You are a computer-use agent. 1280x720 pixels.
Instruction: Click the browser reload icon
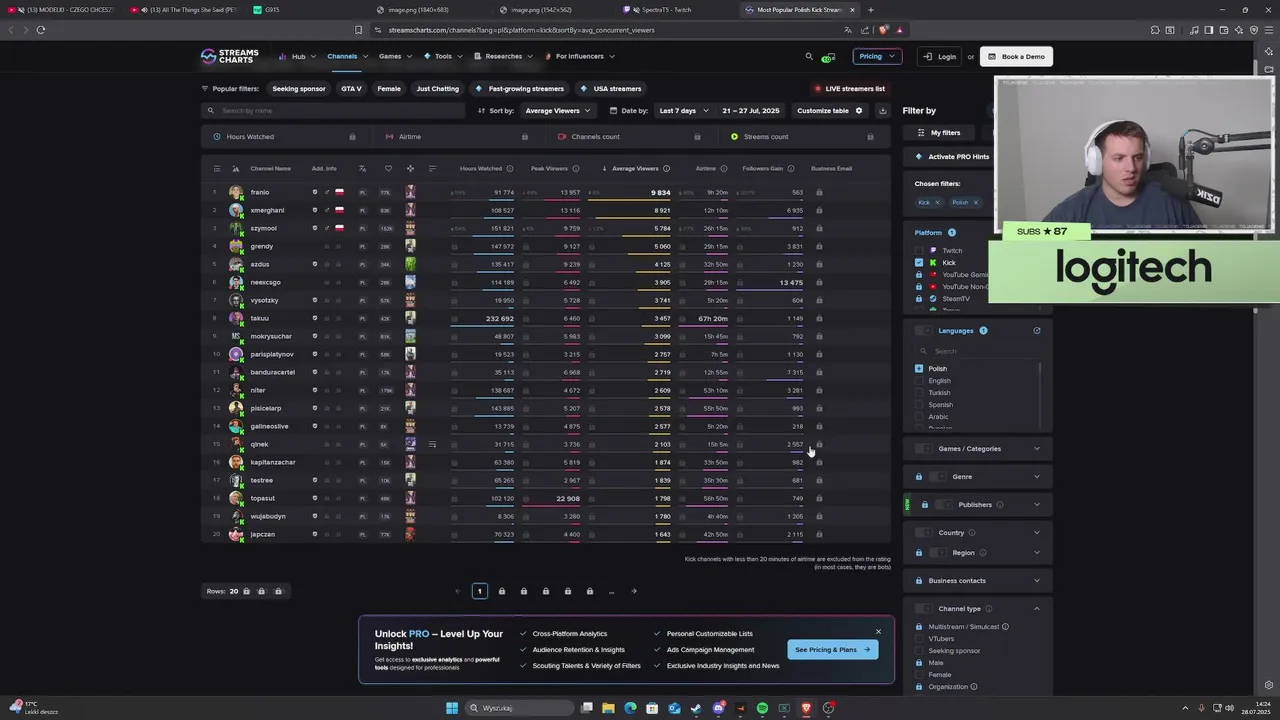pos(40,30)
